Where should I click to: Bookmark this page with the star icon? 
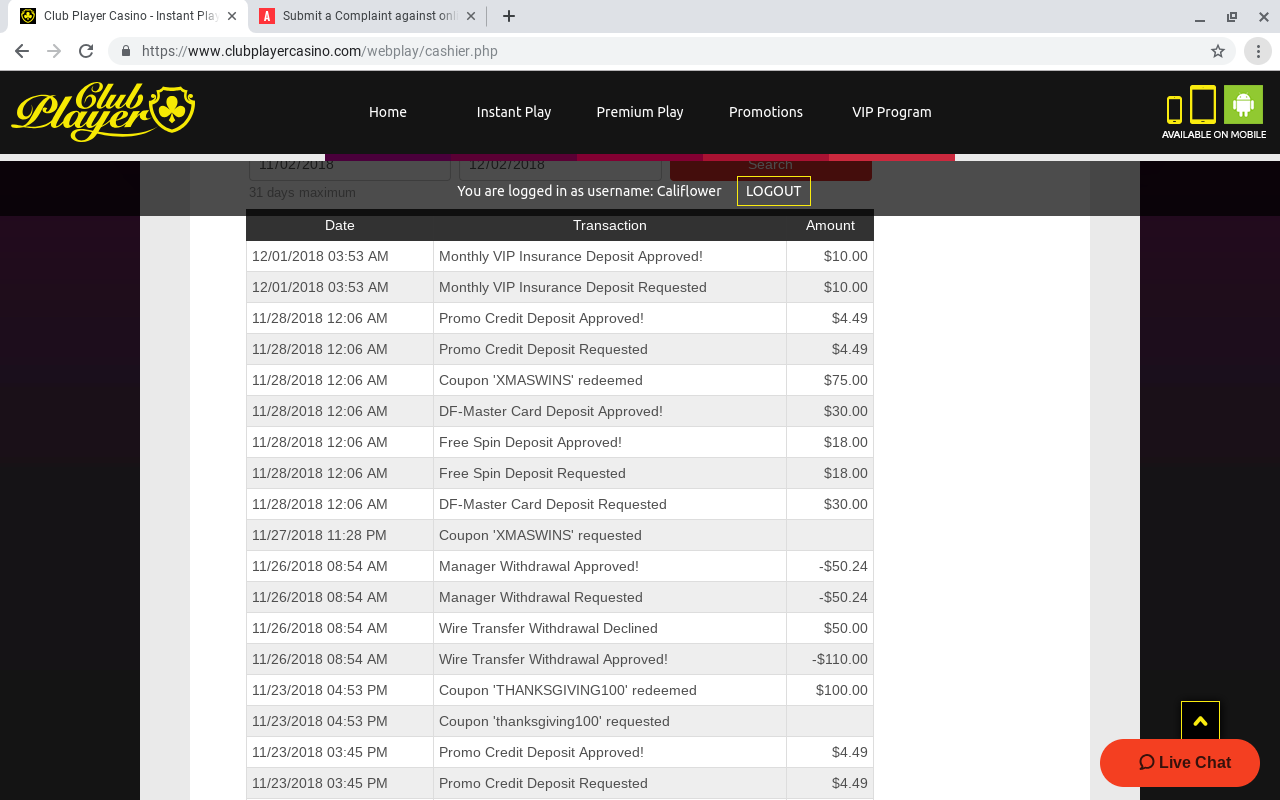click(x=1217, y=51)
